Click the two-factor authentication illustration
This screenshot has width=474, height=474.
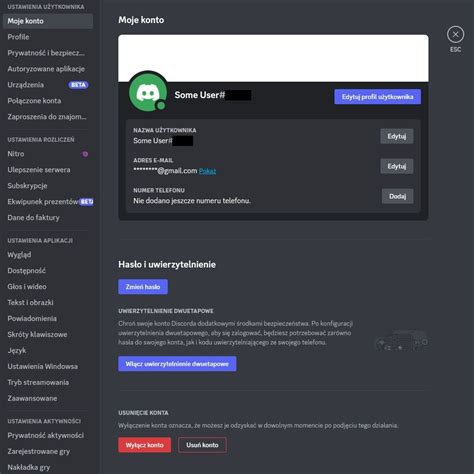(401, 340)
